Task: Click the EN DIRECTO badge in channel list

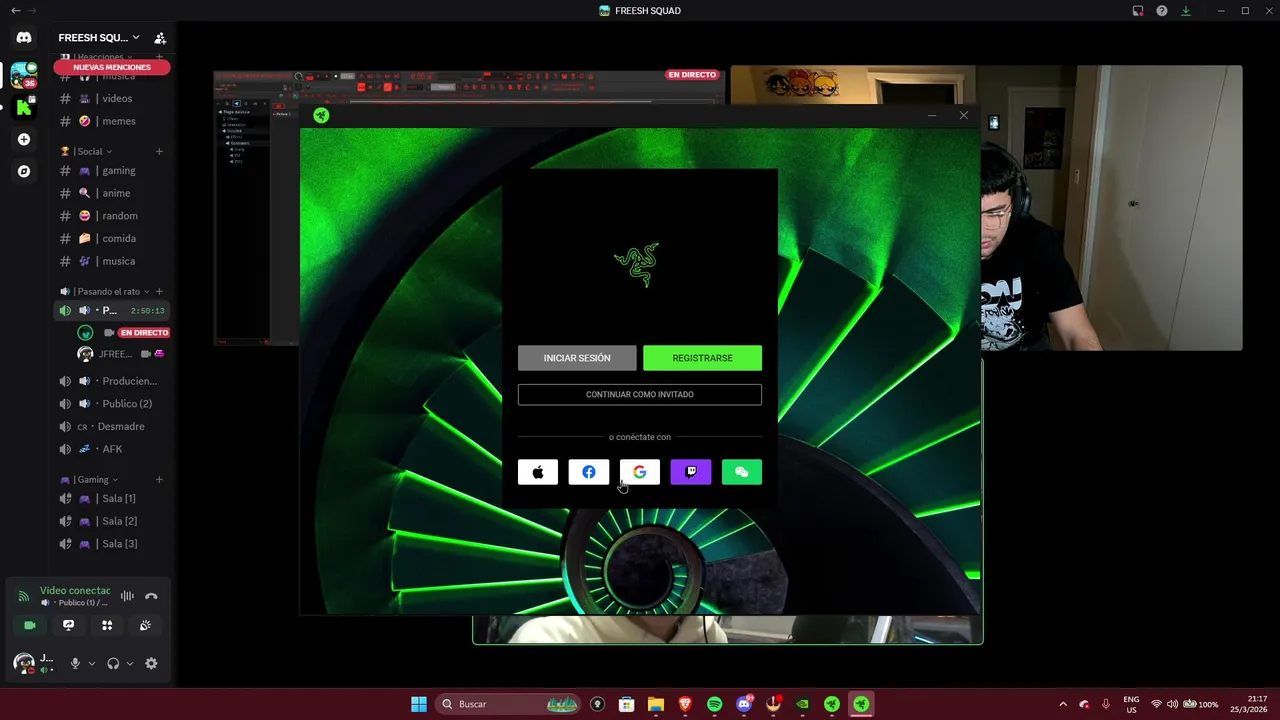Action: click(x=144, y=332)
